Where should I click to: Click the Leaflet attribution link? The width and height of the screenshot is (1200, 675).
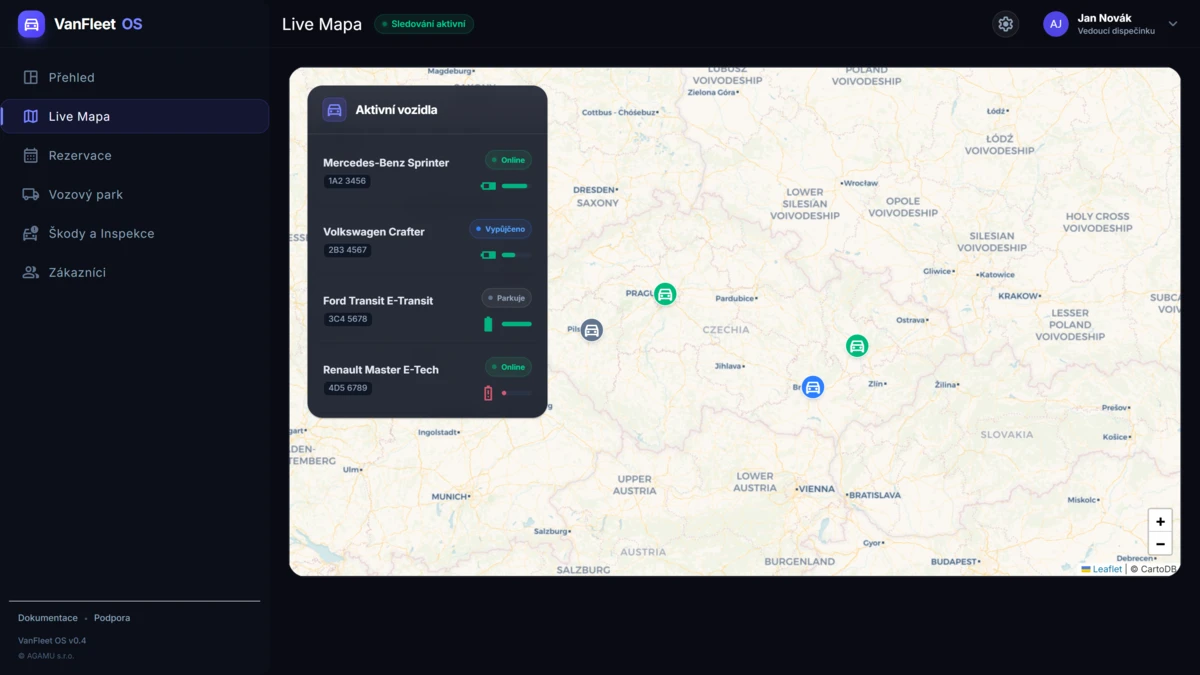click(1107, 569)
